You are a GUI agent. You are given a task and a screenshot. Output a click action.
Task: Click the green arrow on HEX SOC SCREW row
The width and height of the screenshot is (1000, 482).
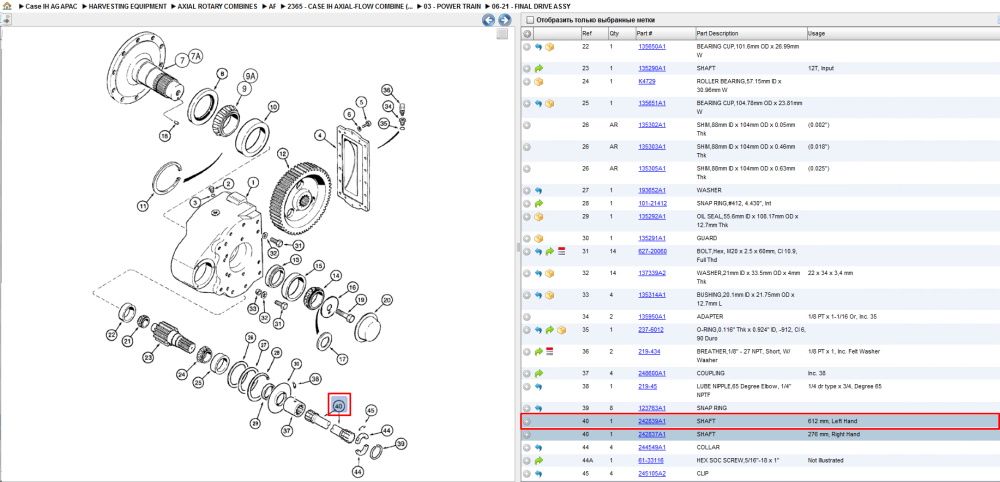click(538, 461)
